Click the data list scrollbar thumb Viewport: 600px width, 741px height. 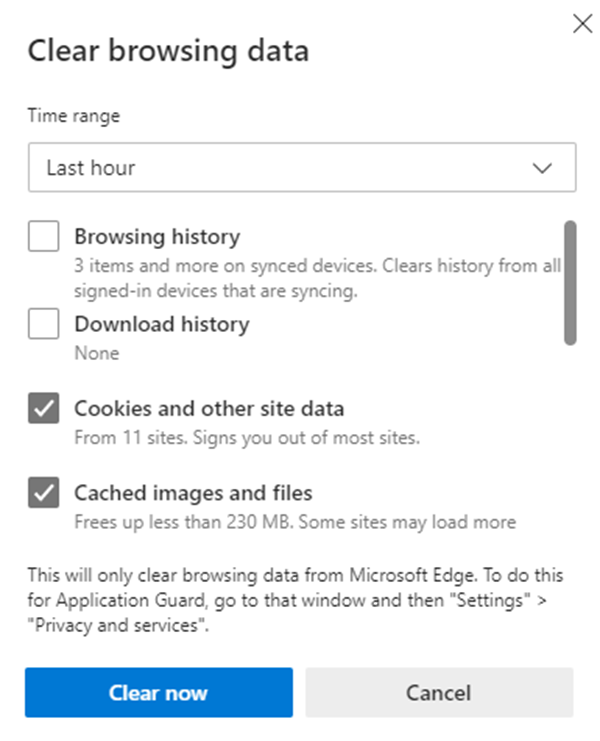570,282
